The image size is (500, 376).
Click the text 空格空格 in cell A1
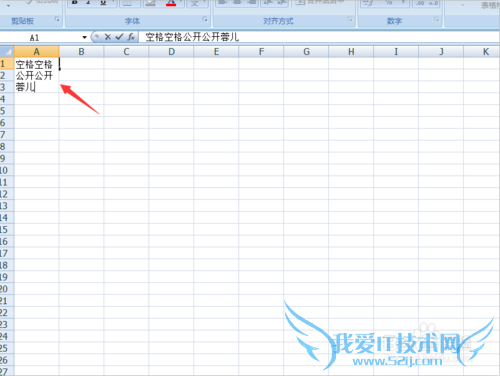coord(34,64)
